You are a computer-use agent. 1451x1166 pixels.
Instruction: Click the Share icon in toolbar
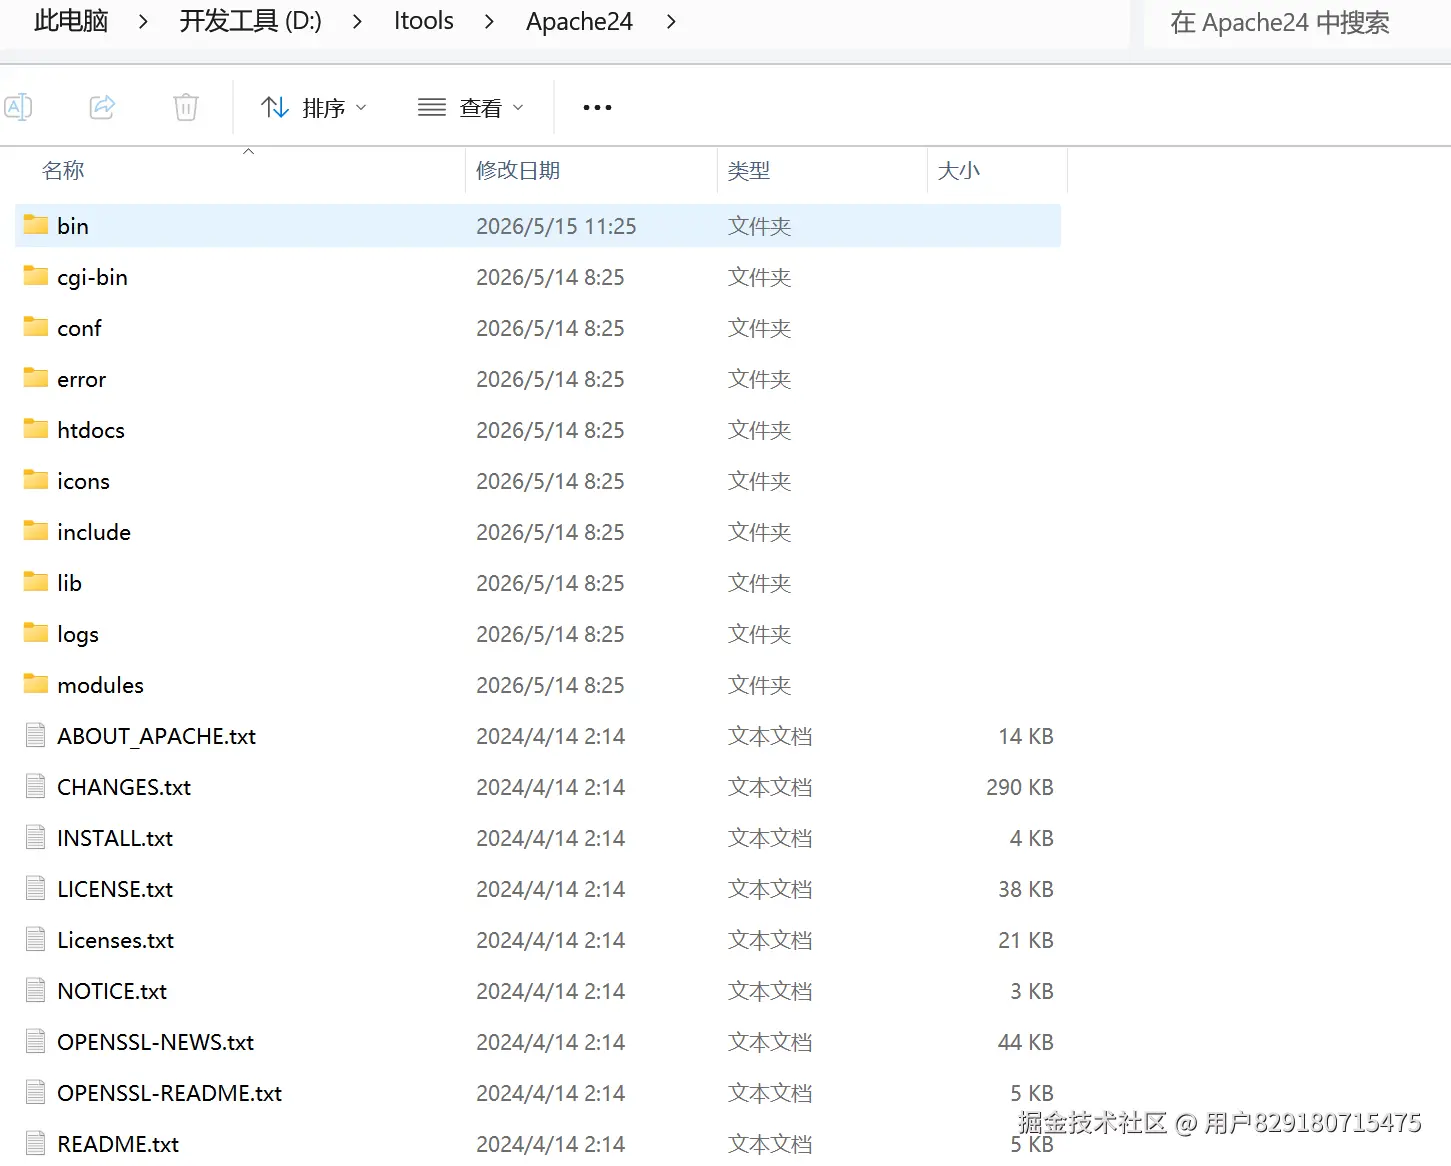tap(102, 107)
